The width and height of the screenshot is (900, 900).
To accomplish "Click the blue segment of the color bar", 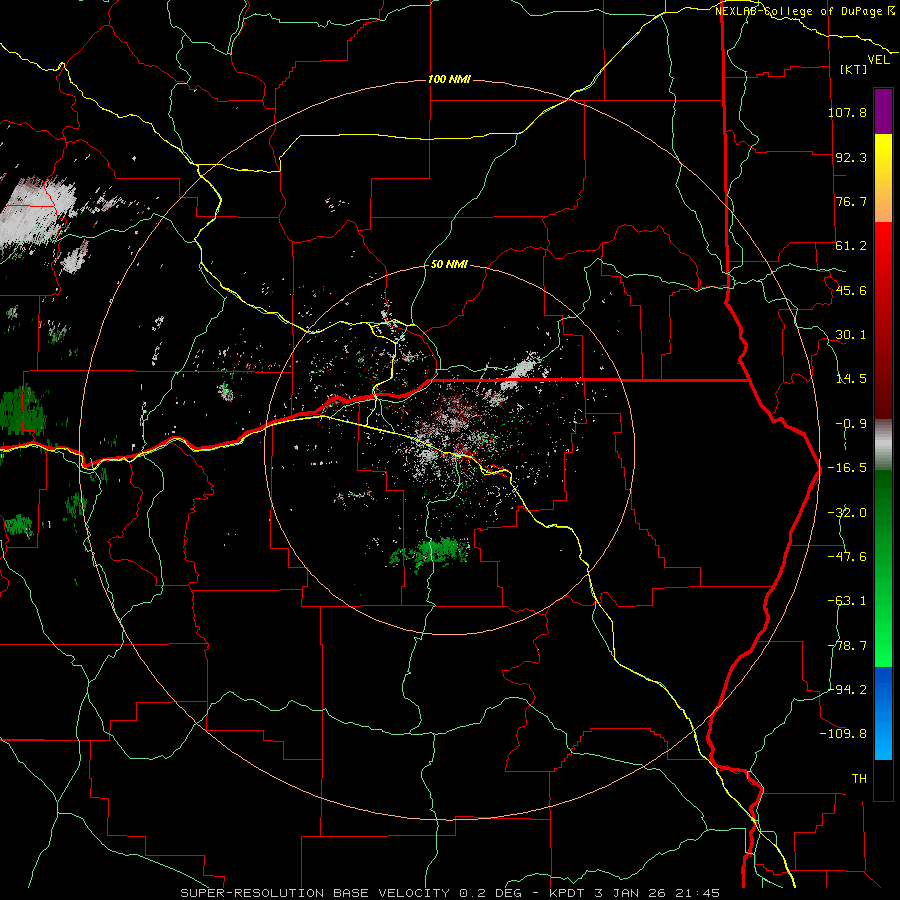I will pos(883,713).
